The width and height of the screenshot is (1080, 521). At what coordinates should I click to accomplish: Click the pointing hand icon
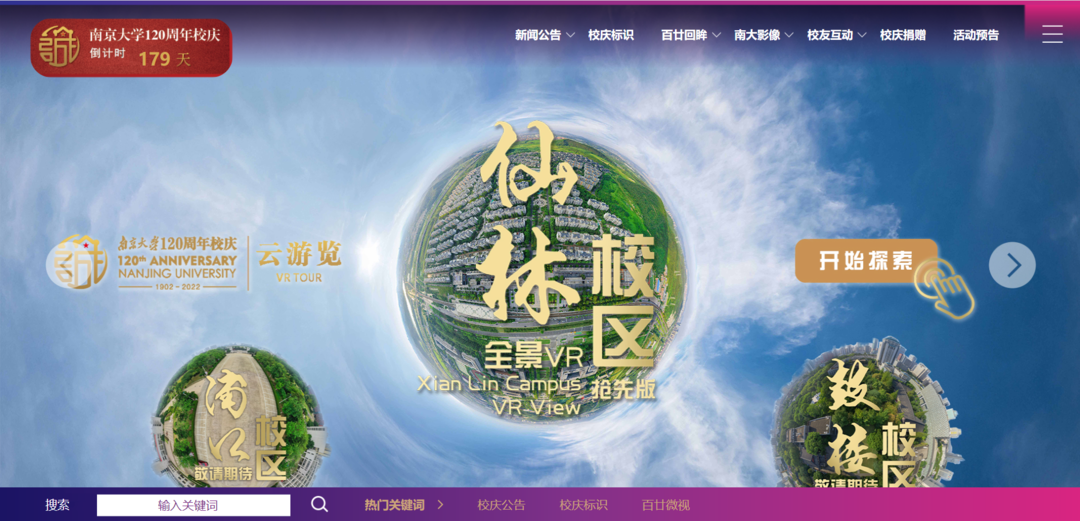click(946, 287)
